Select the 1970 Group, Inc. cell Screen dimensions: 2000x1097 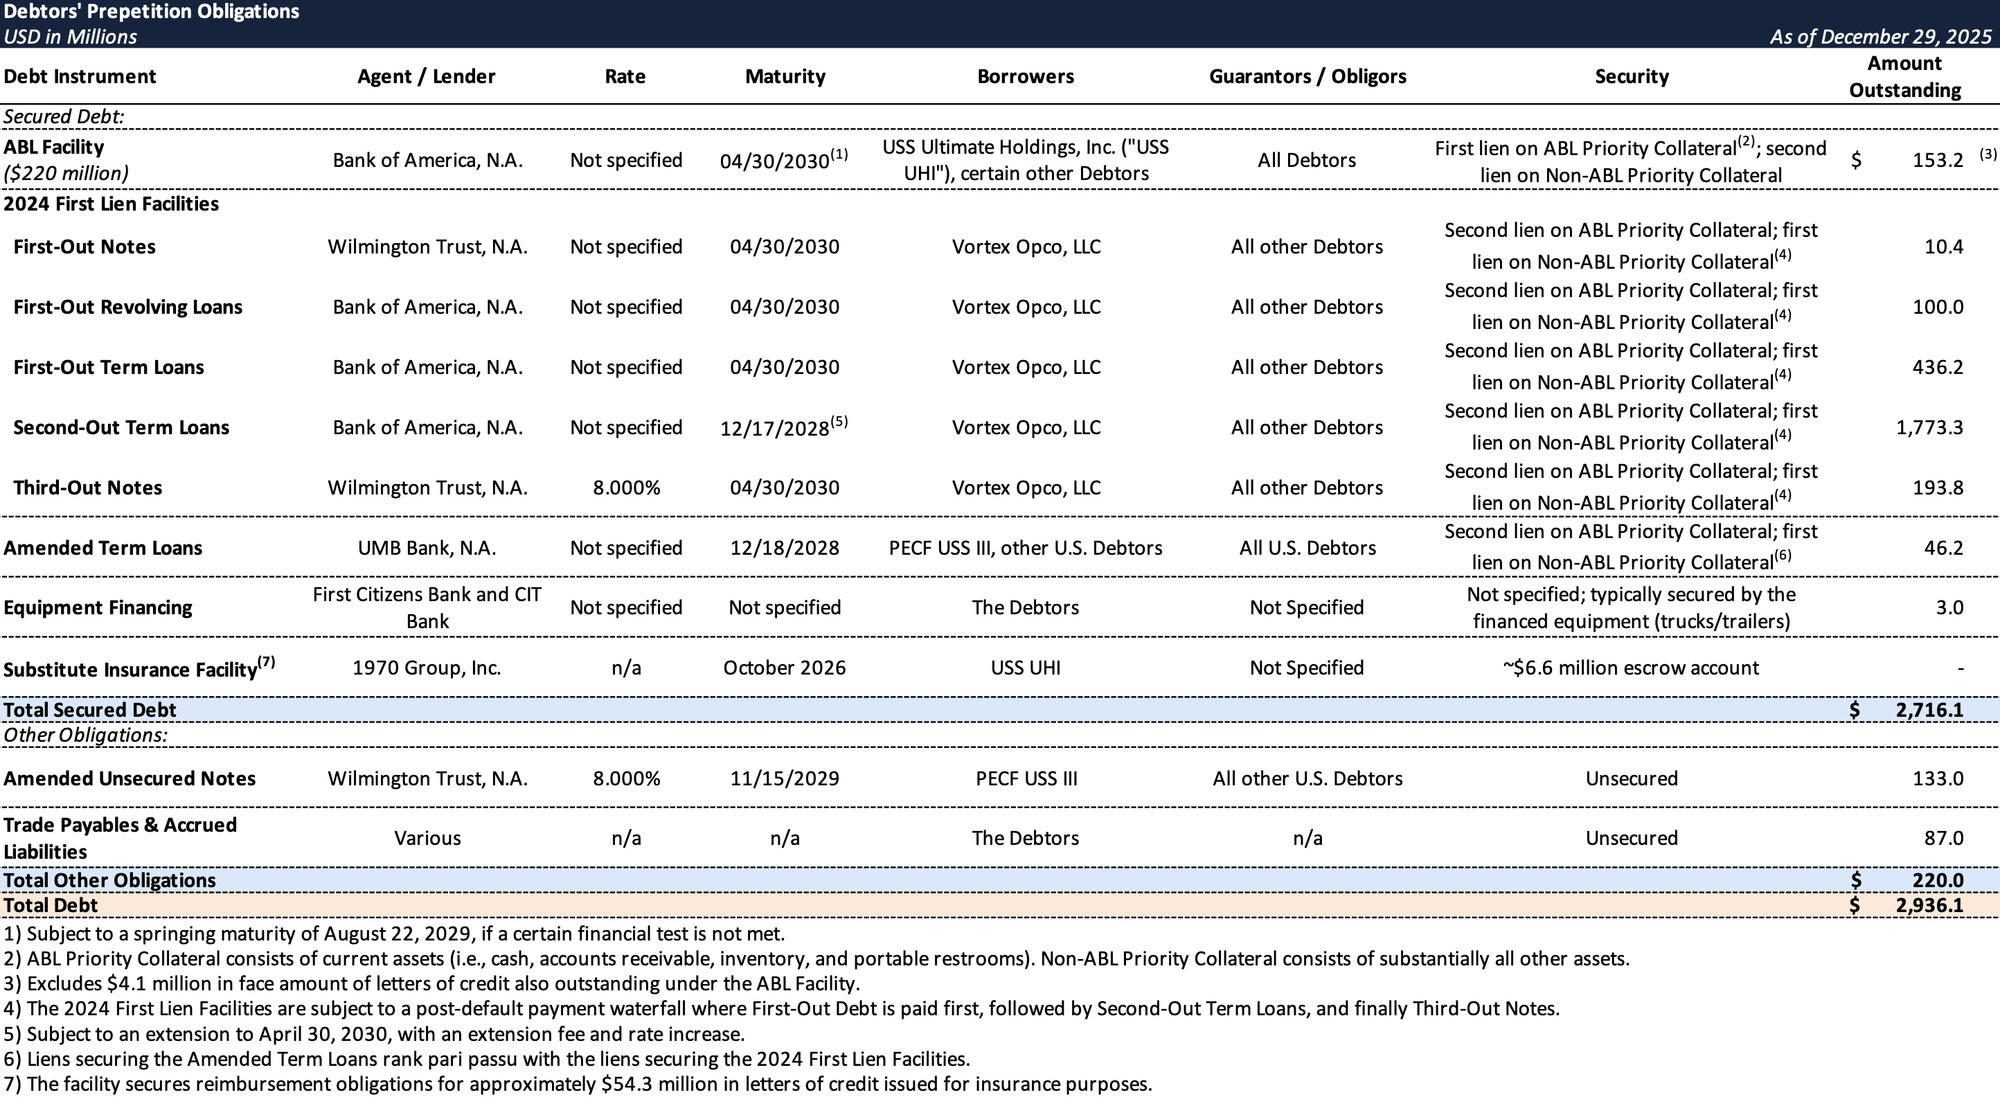[427, 668]
